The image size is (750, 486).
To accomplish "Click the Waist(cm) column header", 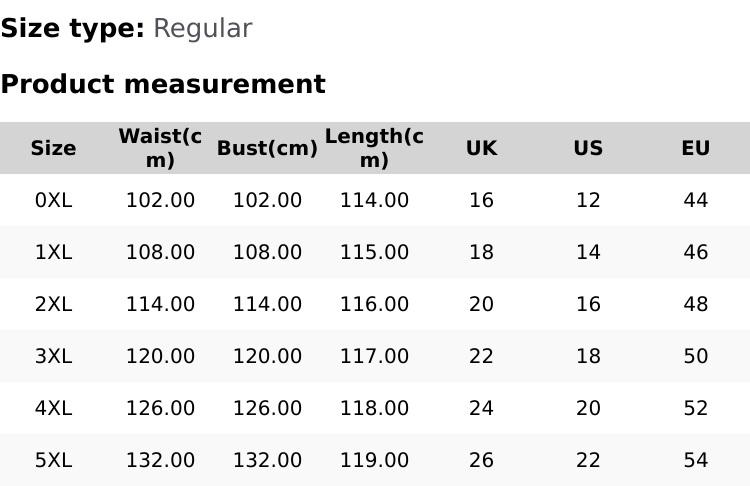I will [x=160, y=148].
